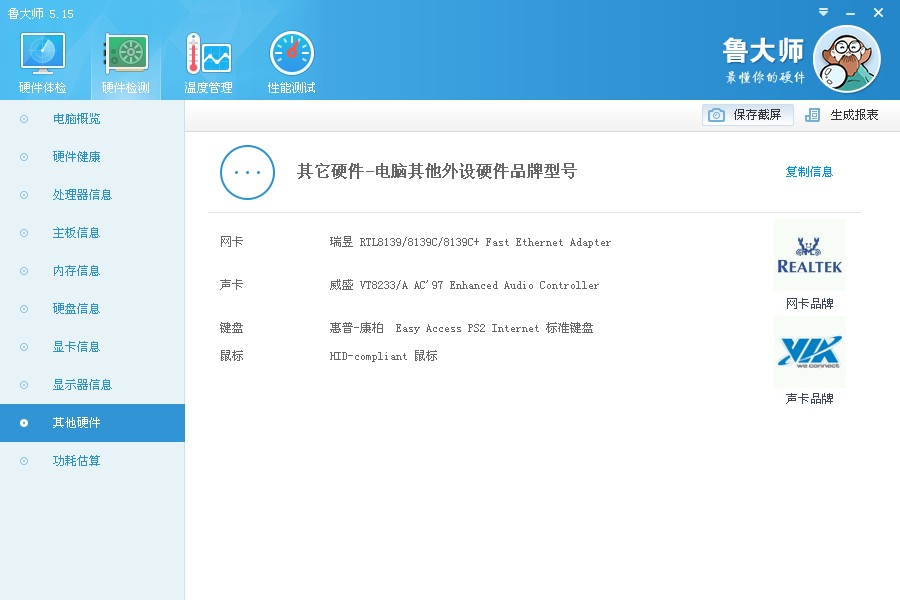Open the 硬件体检 monitor icon

tap(42, 53)
